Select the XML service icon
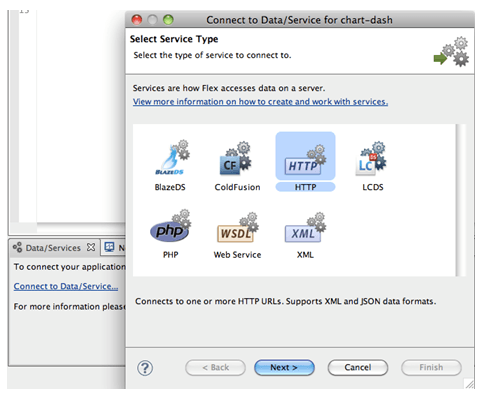 (305, 227)
